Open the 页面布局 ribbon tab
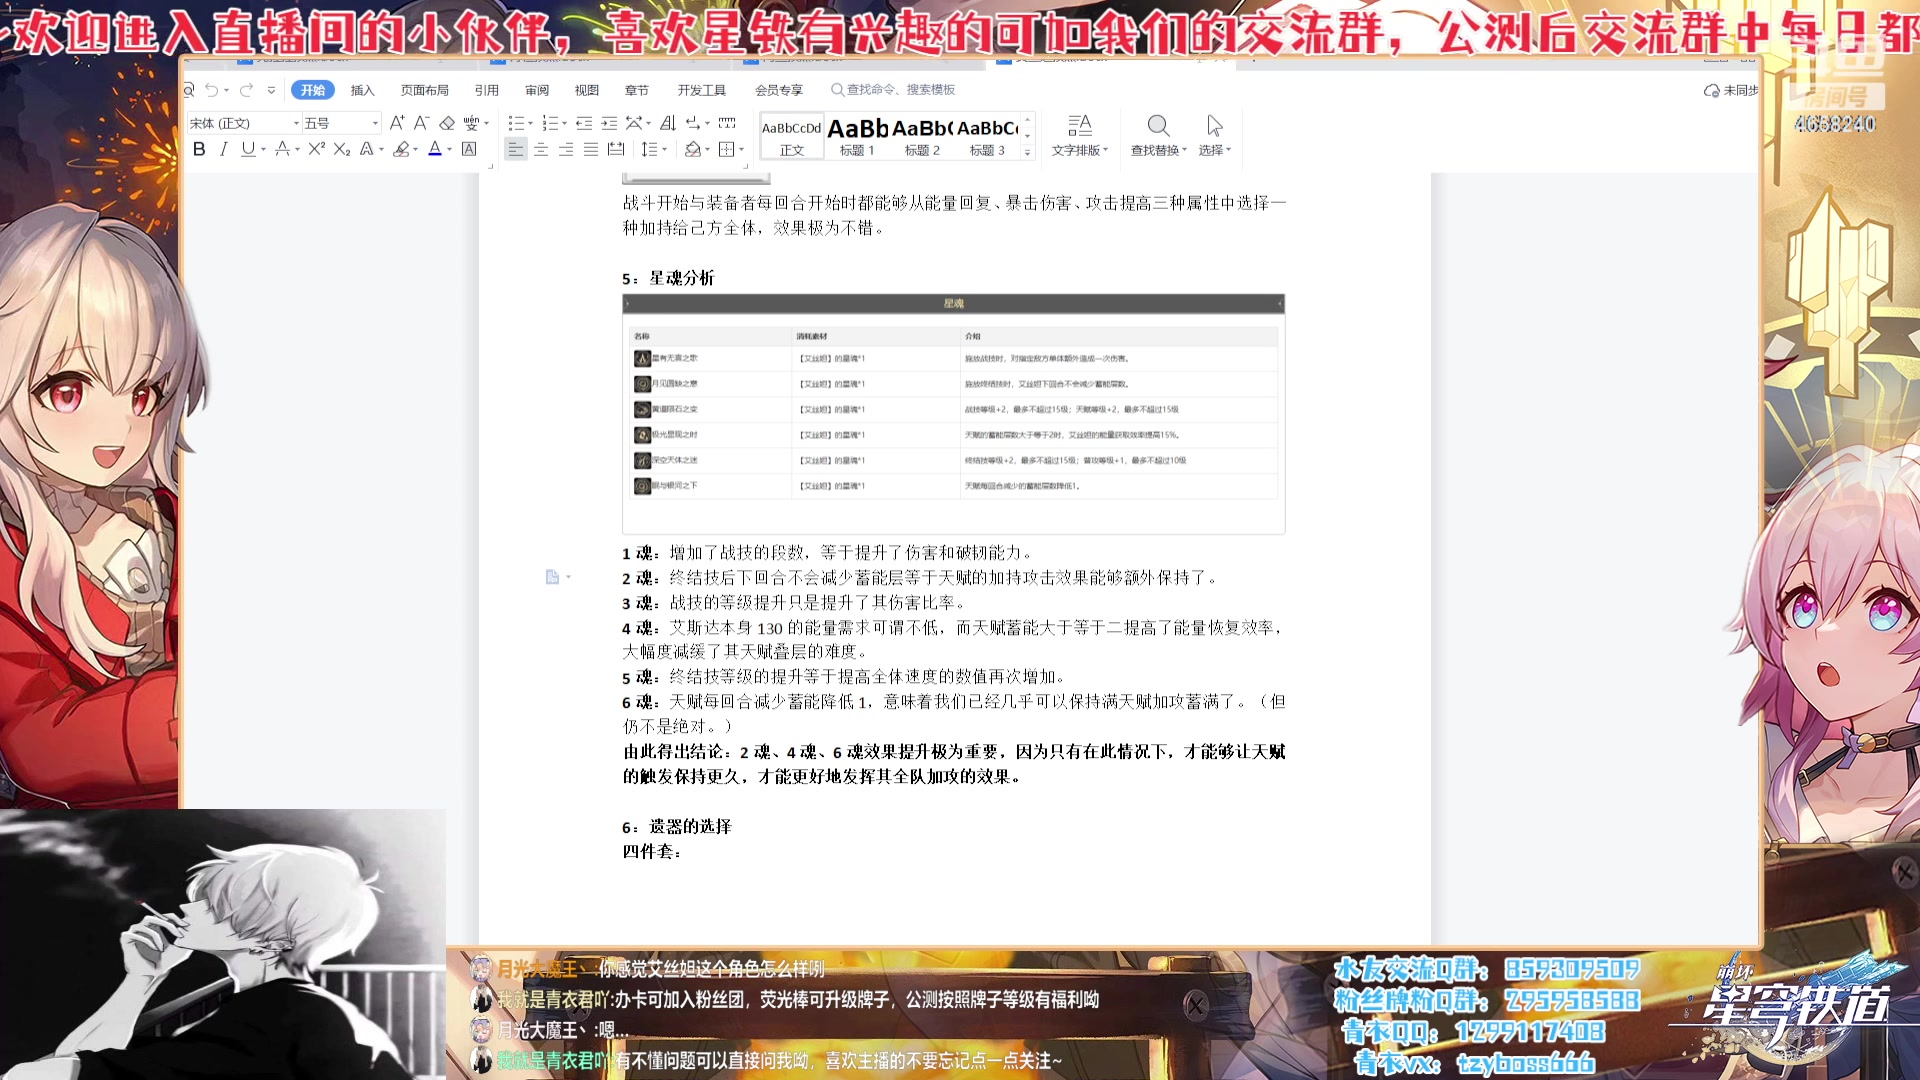 pyautogui.click(x=424, y=90)
